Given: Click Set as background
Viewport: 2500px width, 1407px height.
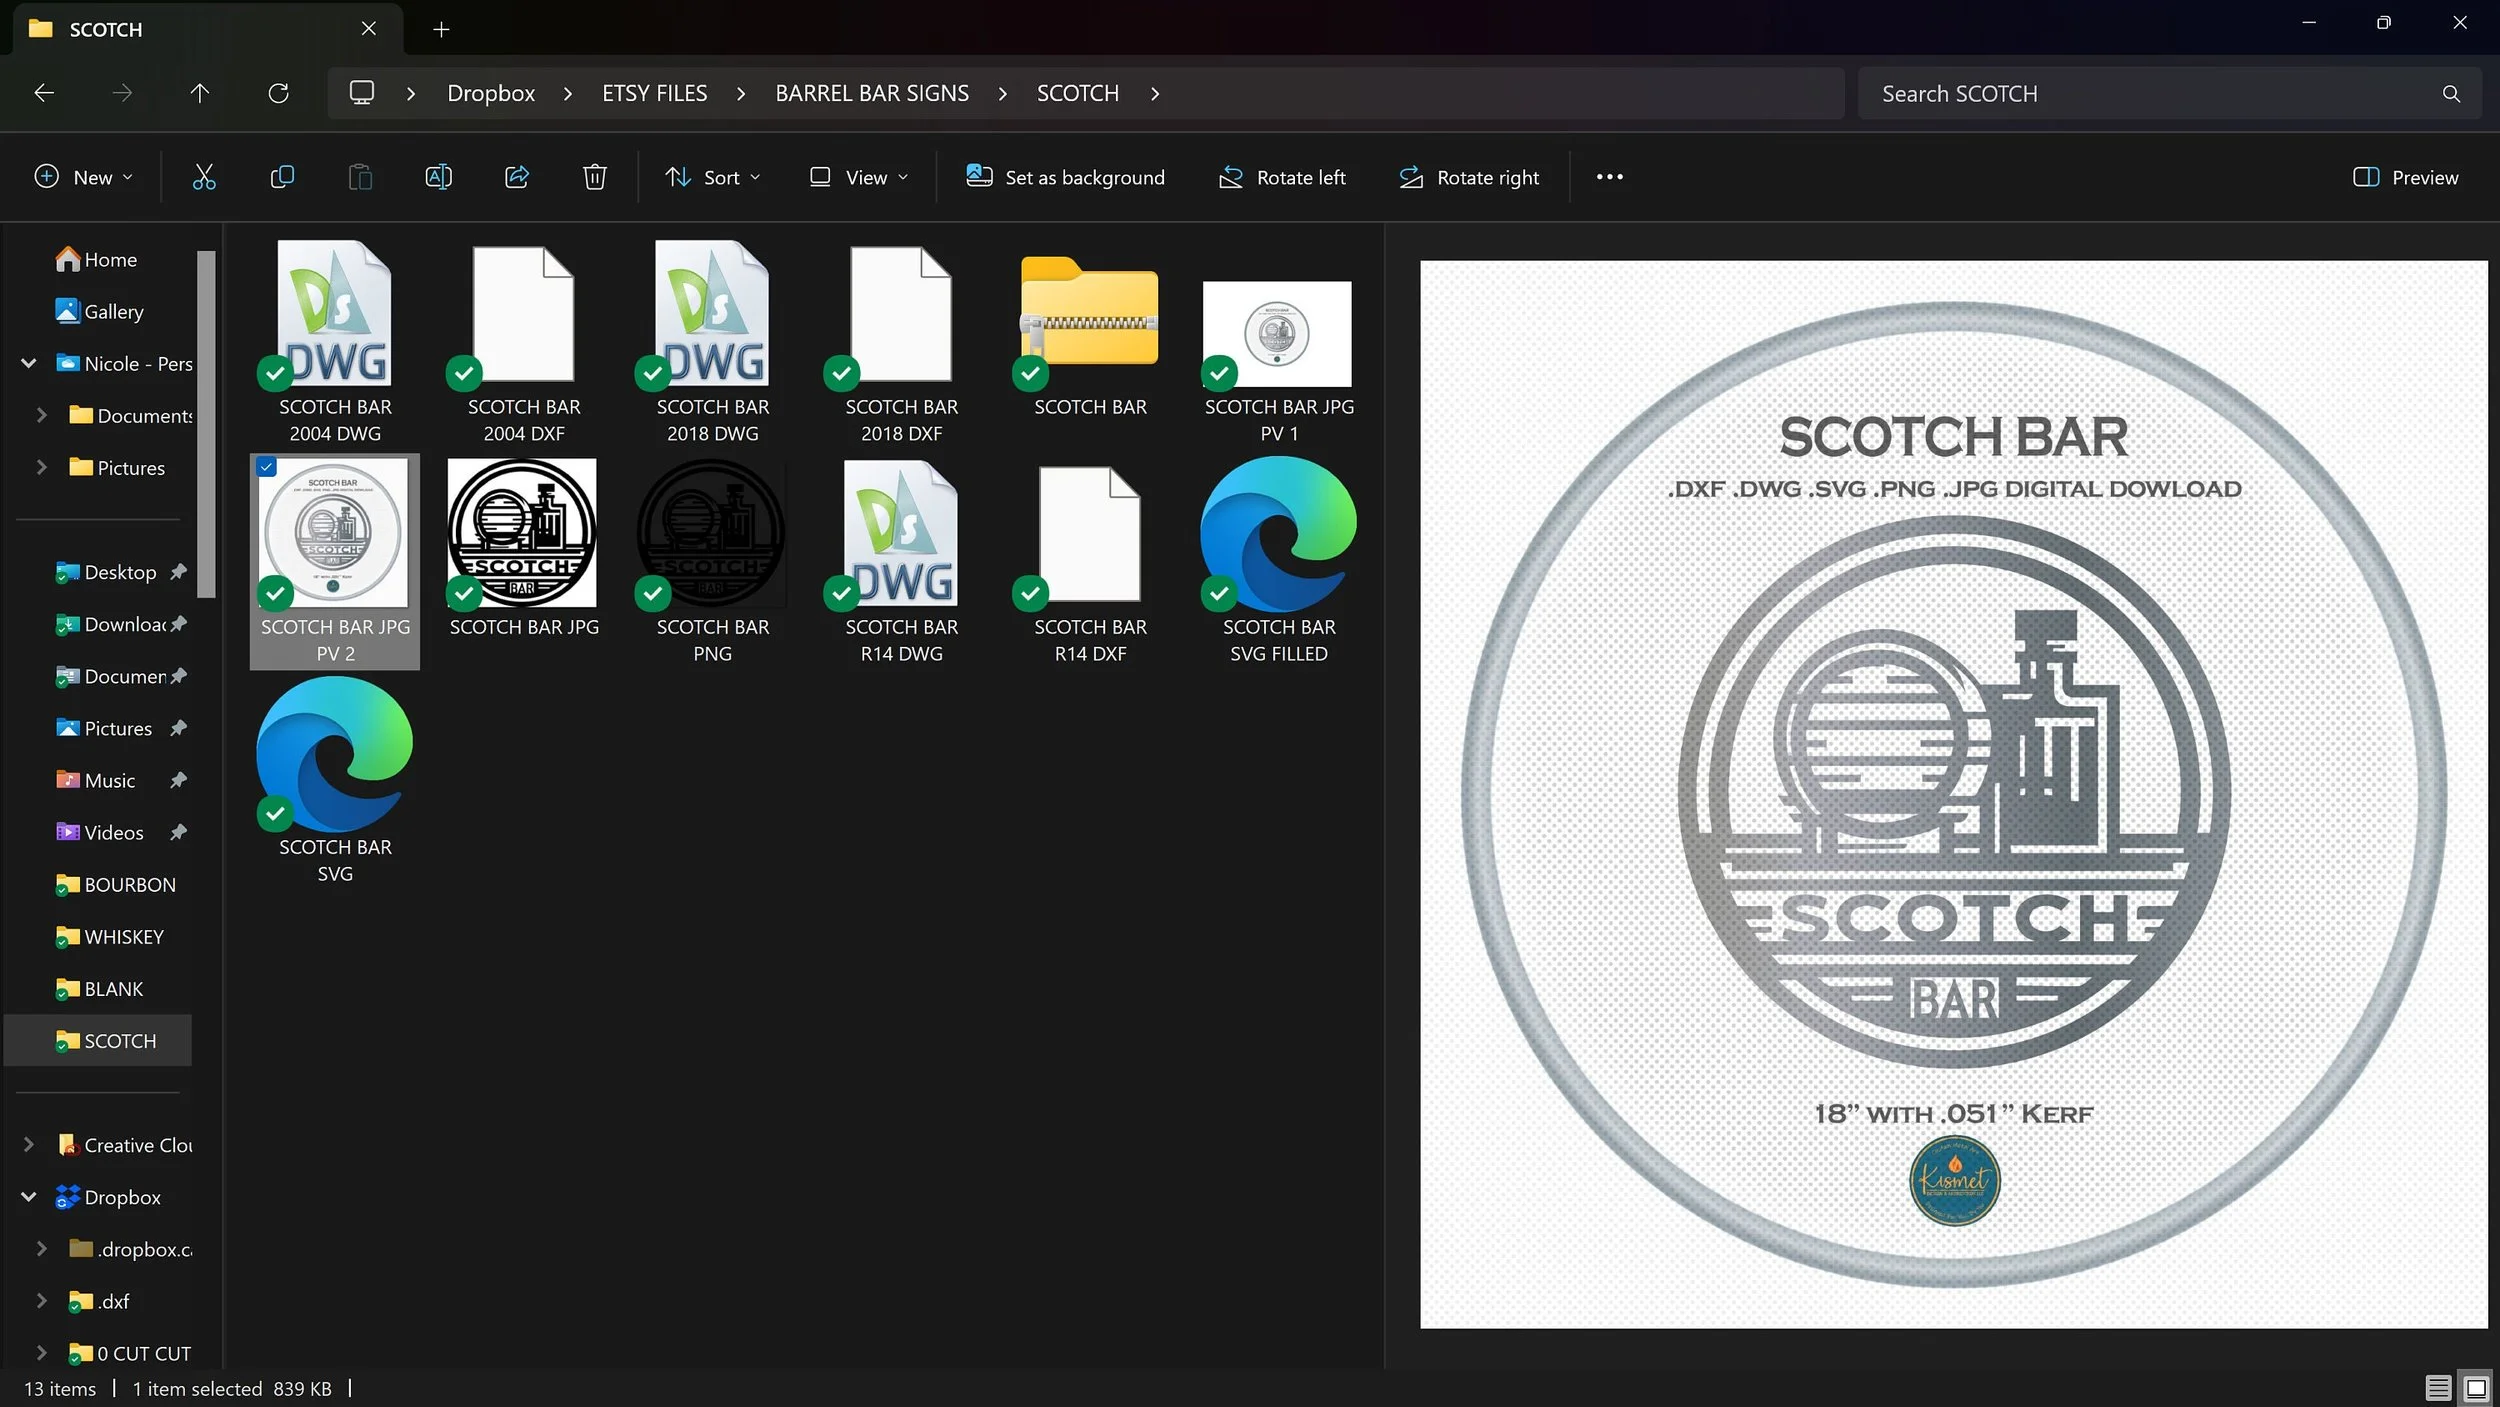Looking at the screenshot, I should 1065,177.
